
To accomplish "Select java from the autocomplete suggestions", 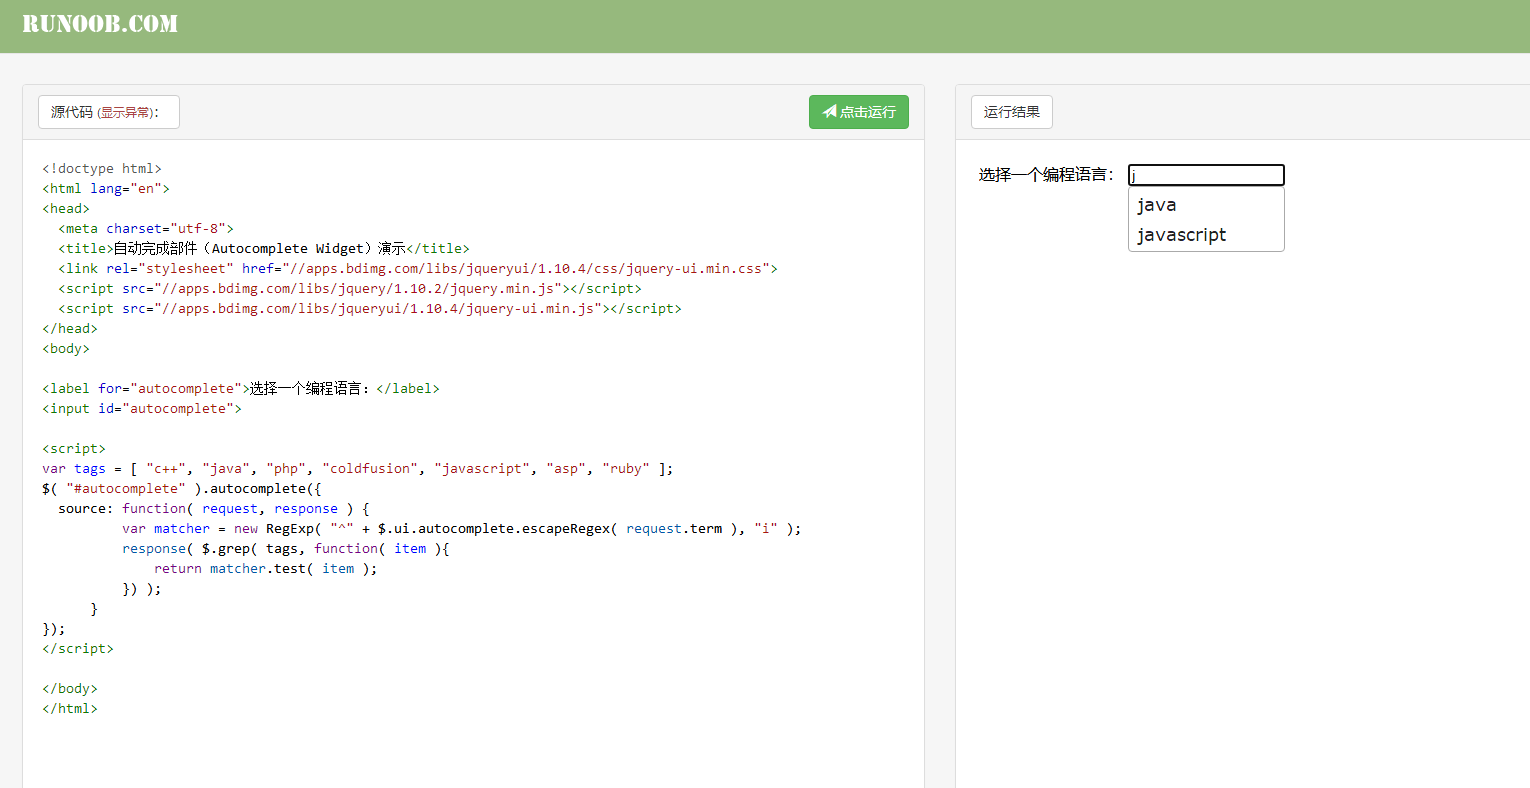I will click(1156, 205).
